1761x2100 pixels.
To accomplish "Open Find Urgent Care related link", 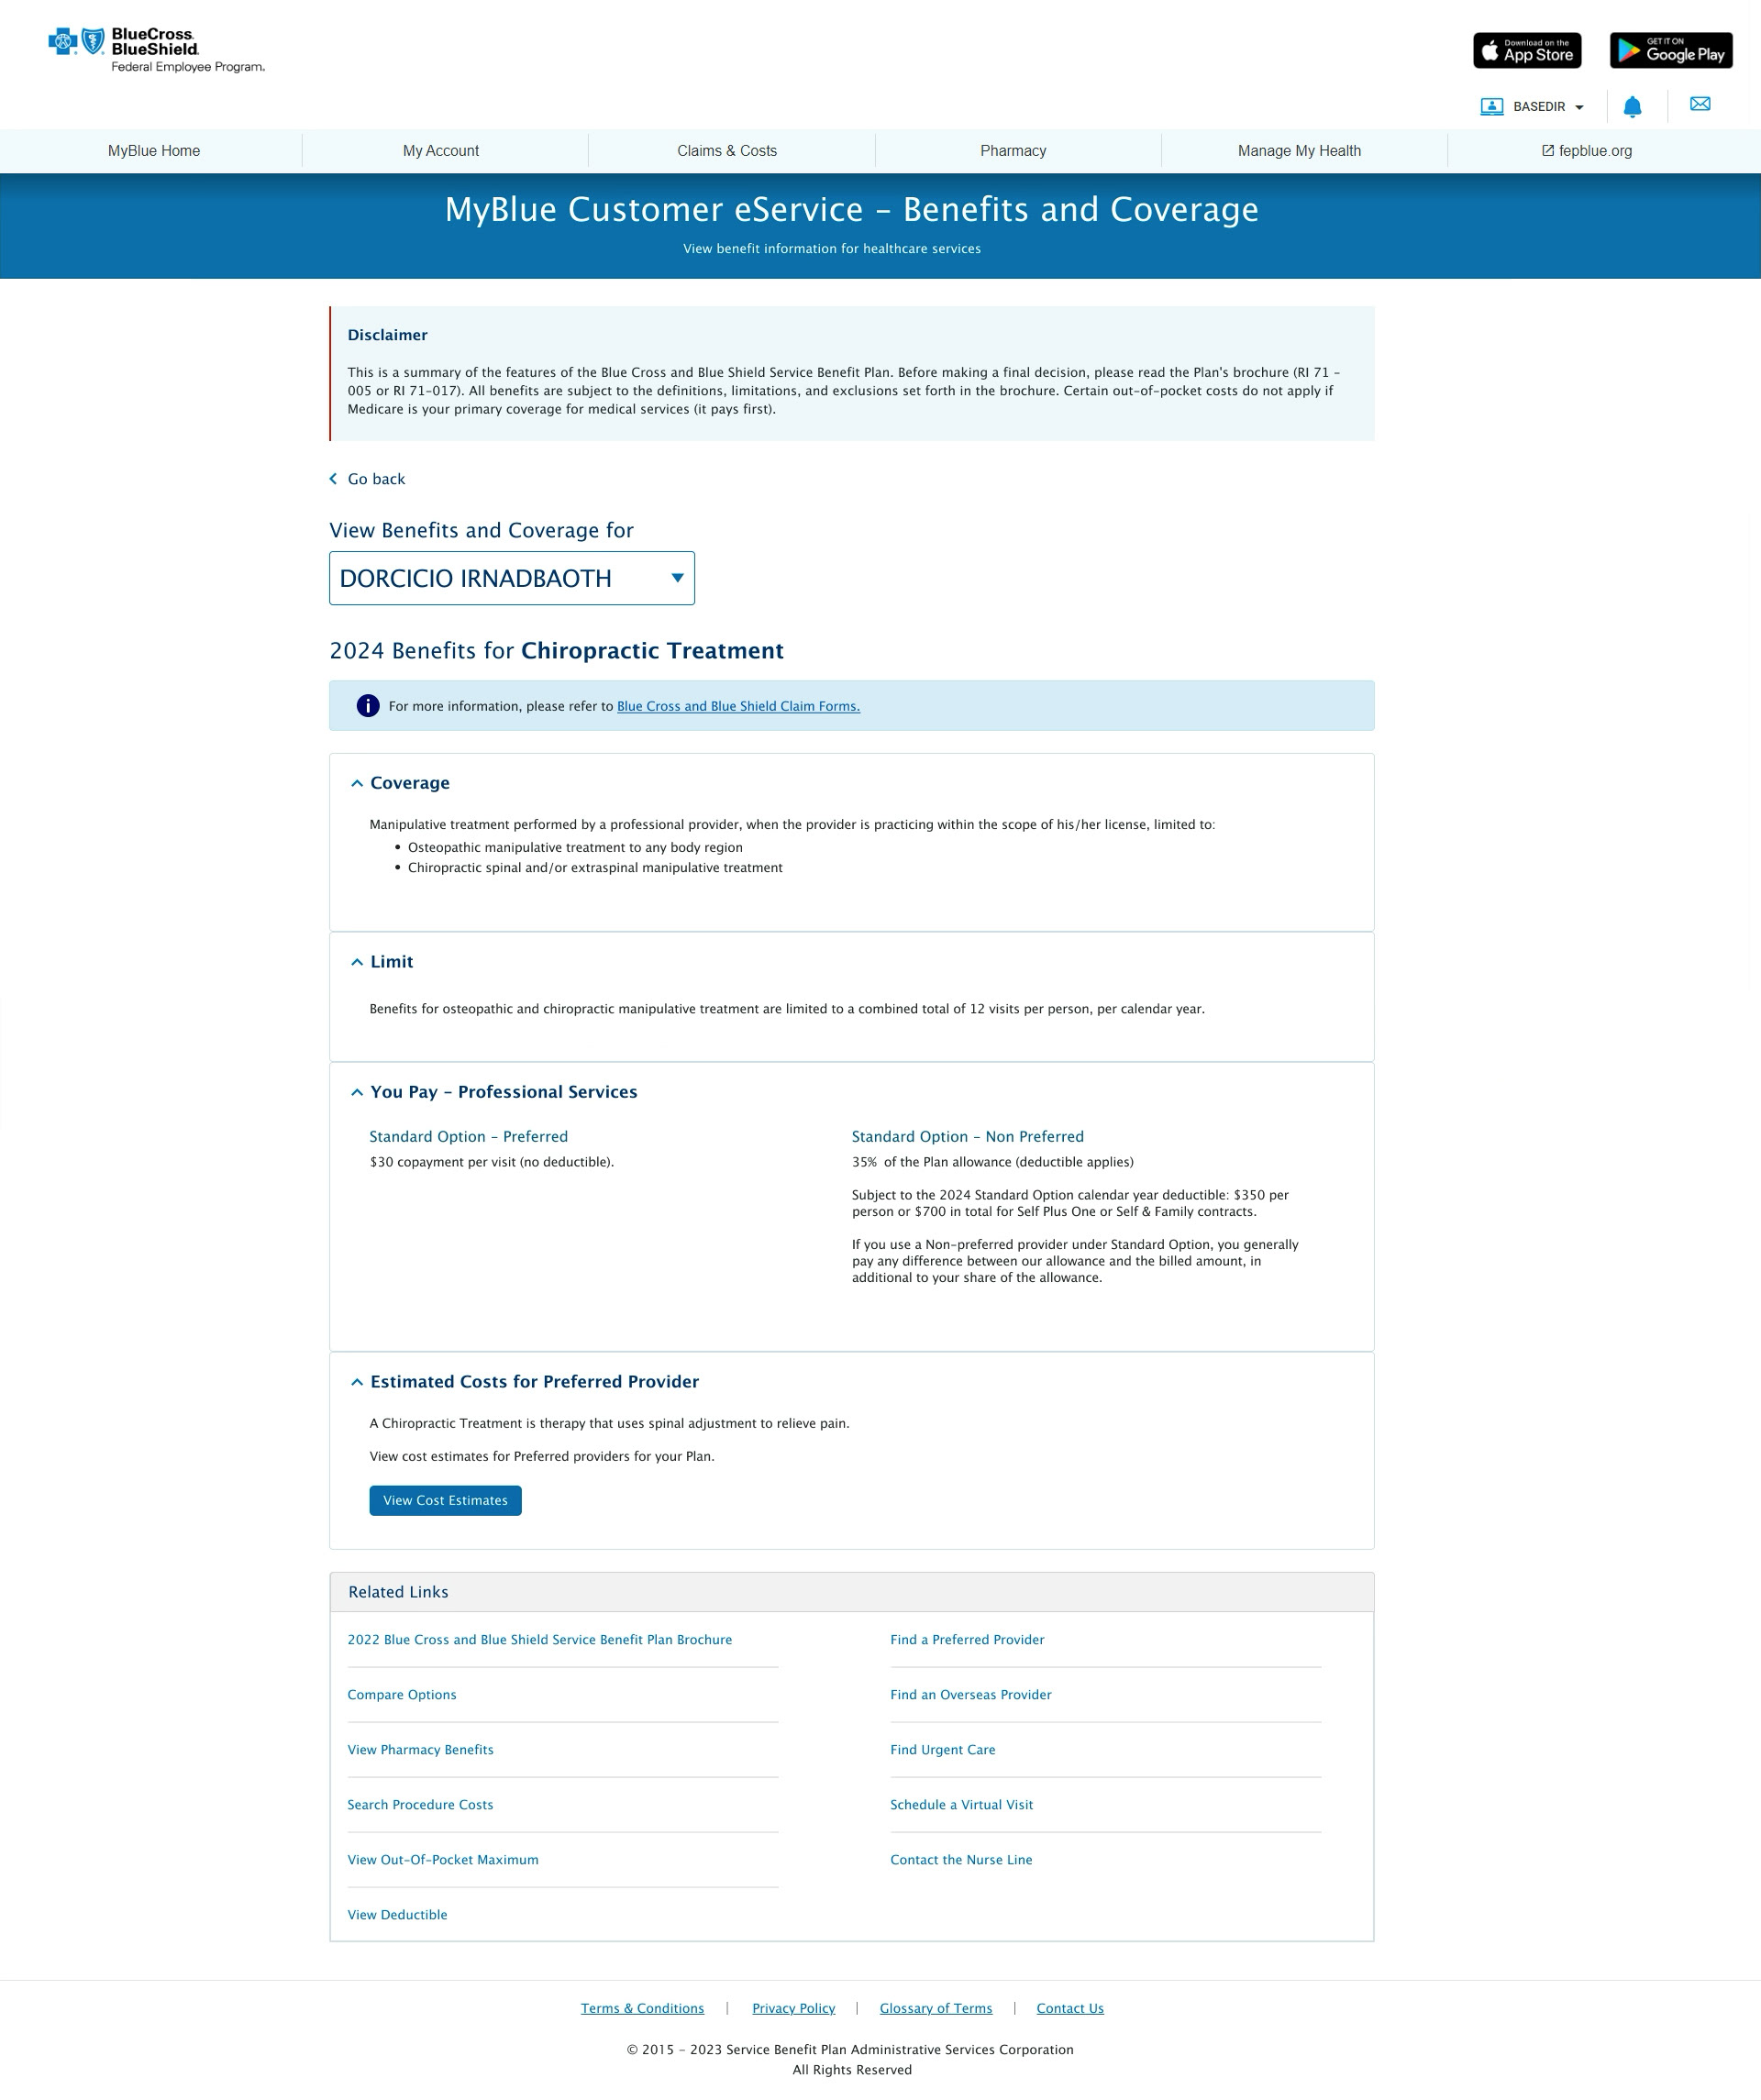I will (x=942, y=1750).
